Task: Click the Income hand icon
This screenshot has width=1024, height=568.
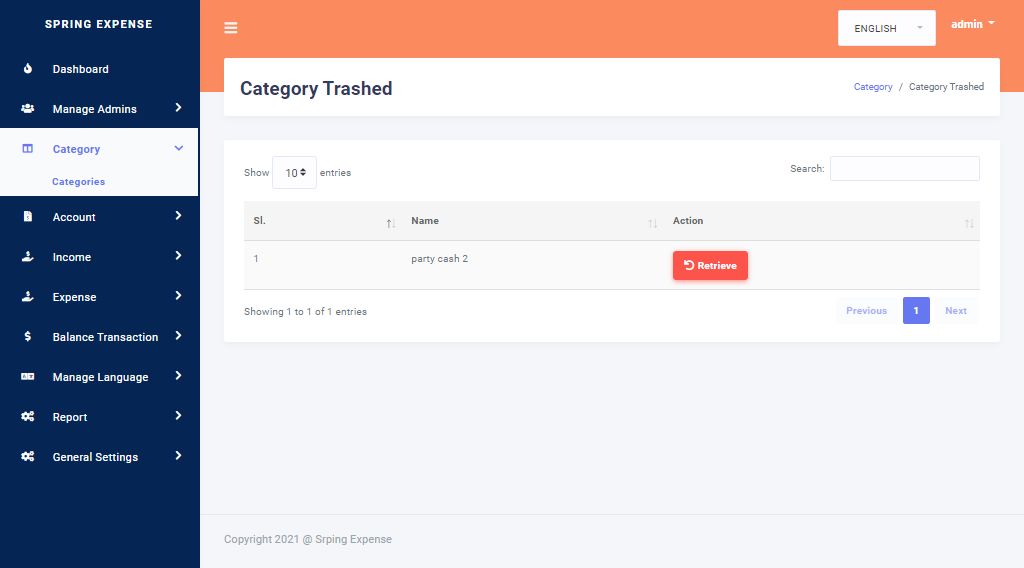Action: (27, 257)
